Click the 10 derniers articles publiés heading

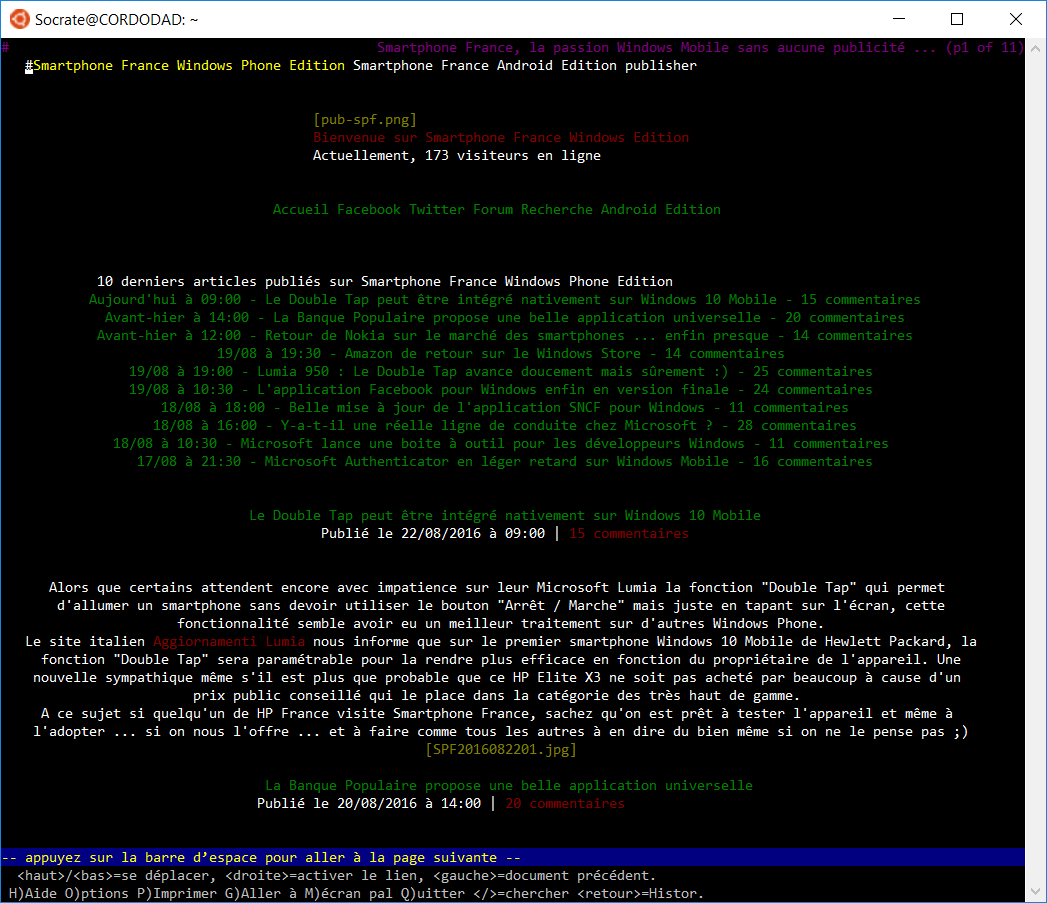[385, 282]
